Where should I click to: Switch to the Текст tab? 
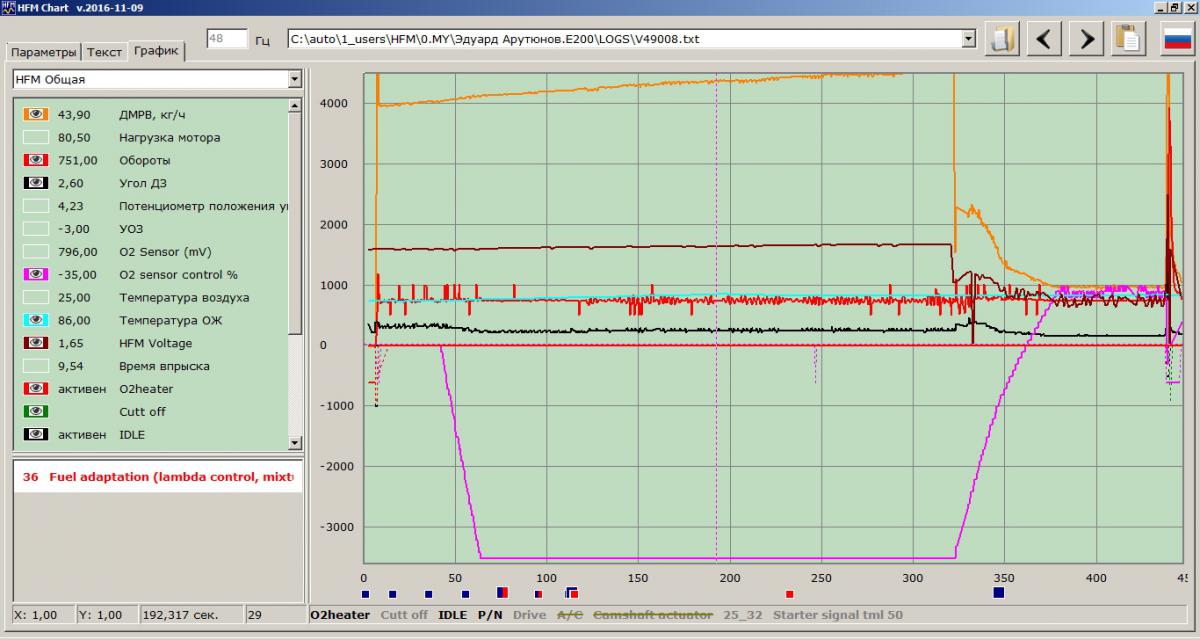click(x=104, y=53)
